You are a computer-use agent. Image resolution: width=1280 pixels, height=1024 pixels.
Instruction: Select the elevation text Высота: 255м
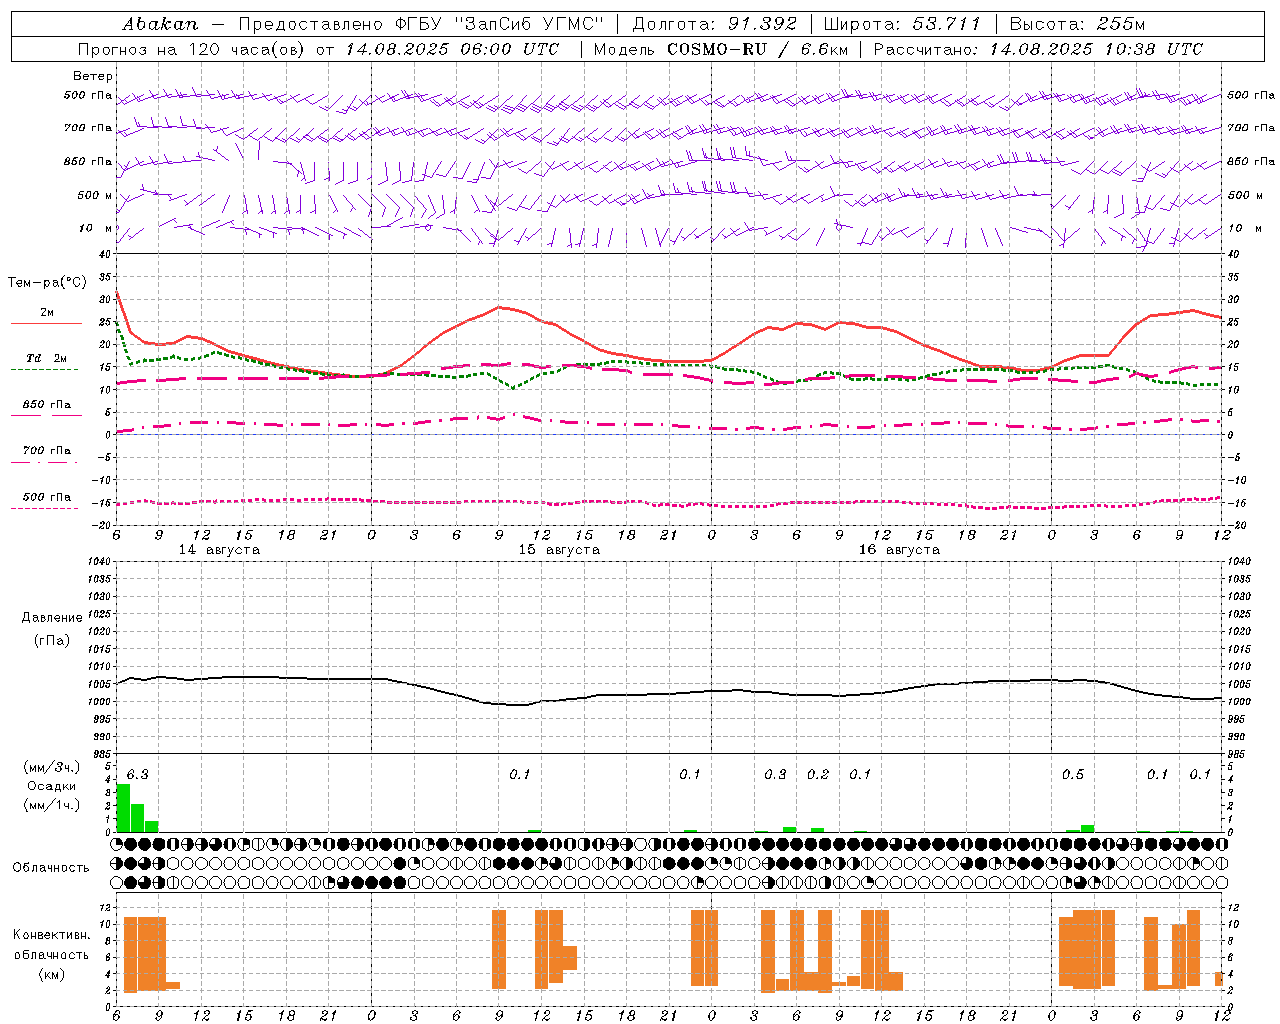(1077, 24)
